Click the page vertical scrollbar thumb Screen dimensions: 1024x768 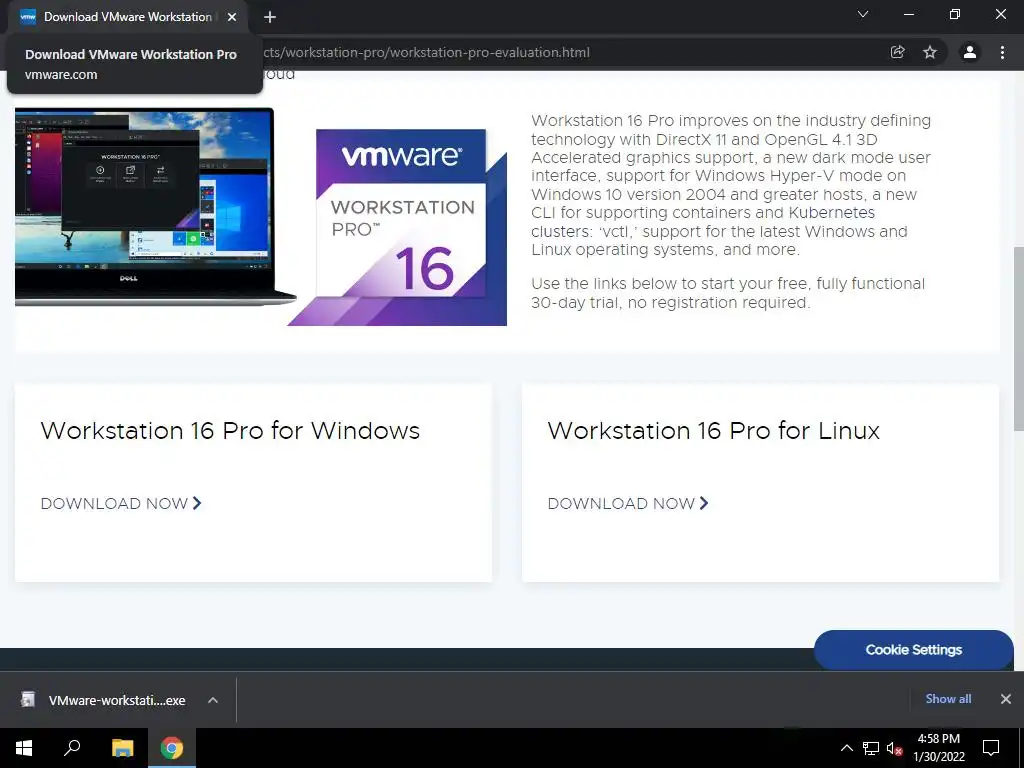[1018, 338]
